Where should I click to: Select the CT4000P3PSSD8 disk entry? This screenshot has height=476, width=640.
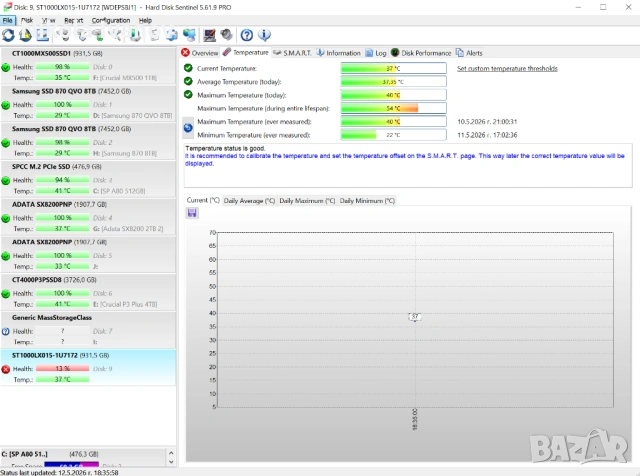[88, 292]
